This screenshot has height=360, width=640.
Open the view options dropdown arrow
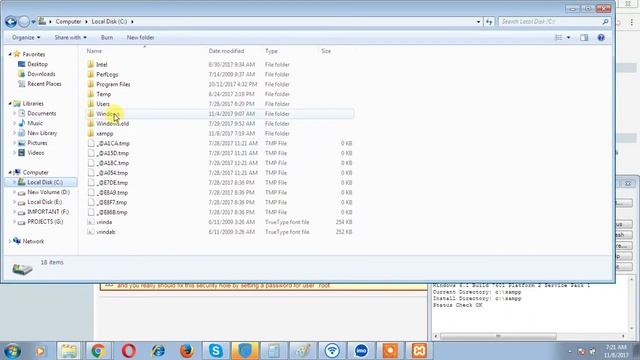[568, 38]
